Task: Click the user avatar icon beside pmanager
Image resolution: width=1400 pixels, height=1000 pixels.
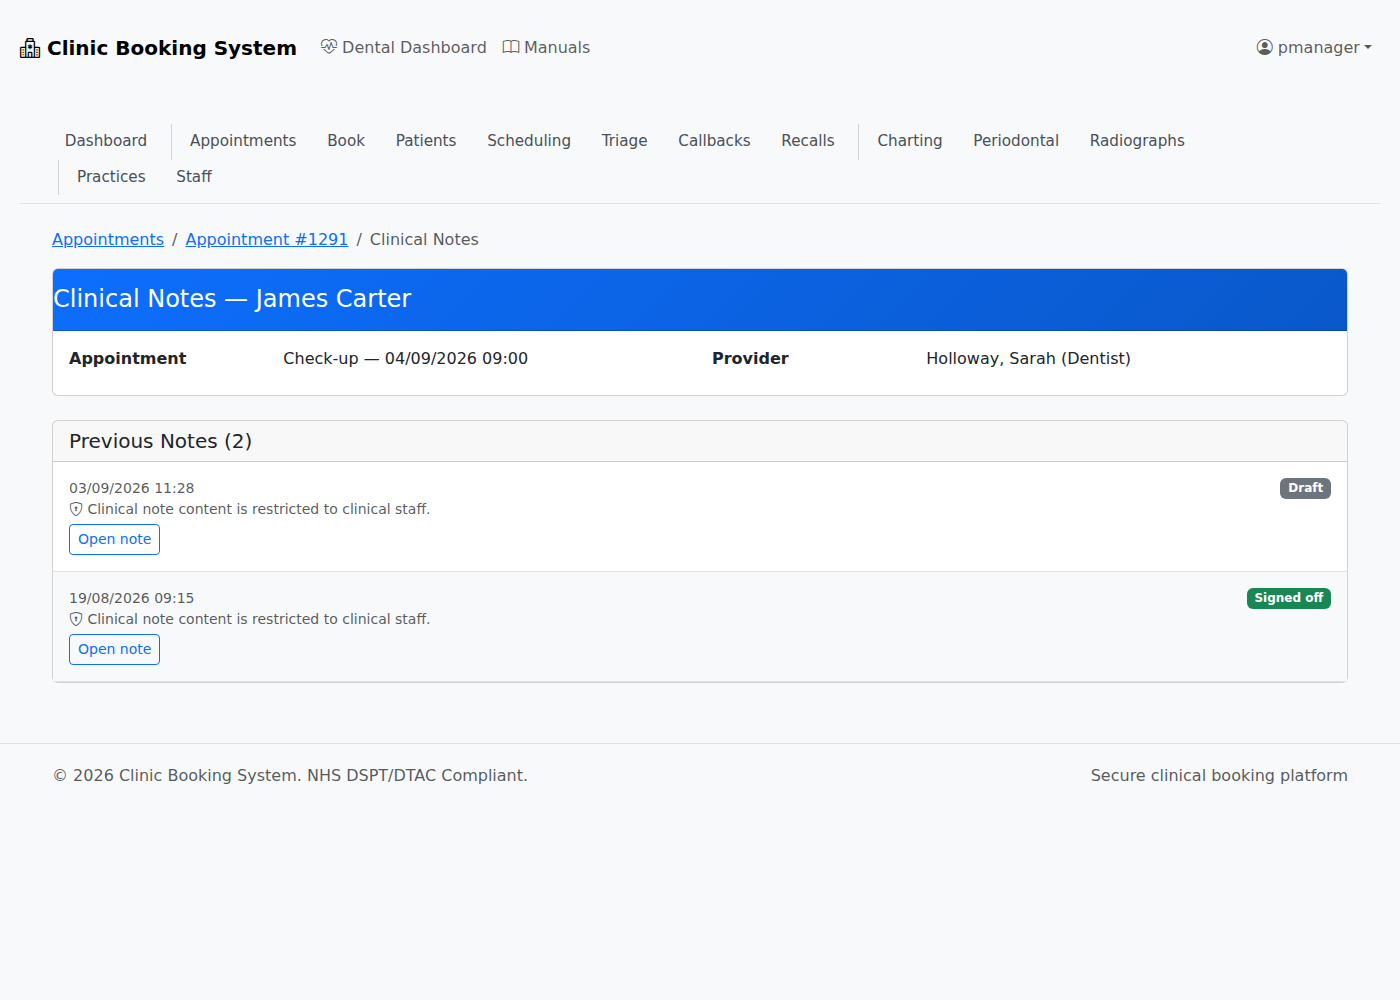Action: [1265, 47]
